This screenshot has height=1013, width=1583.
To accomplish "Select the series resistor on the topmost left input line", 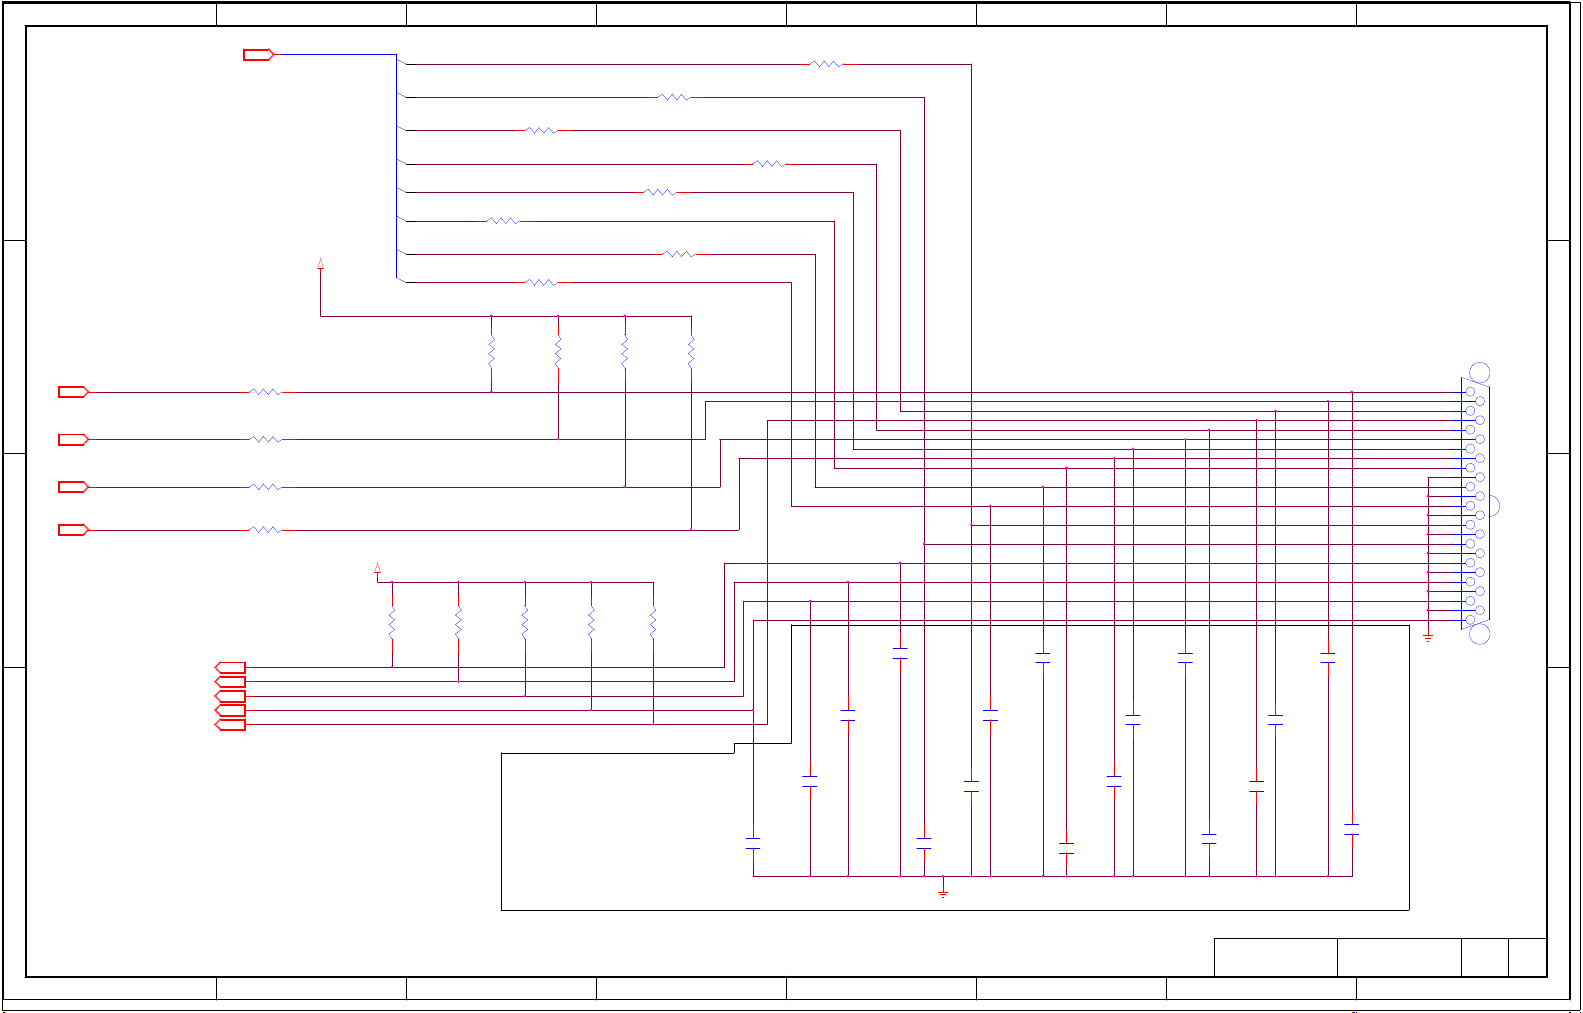I will click(x=265, y=392).
